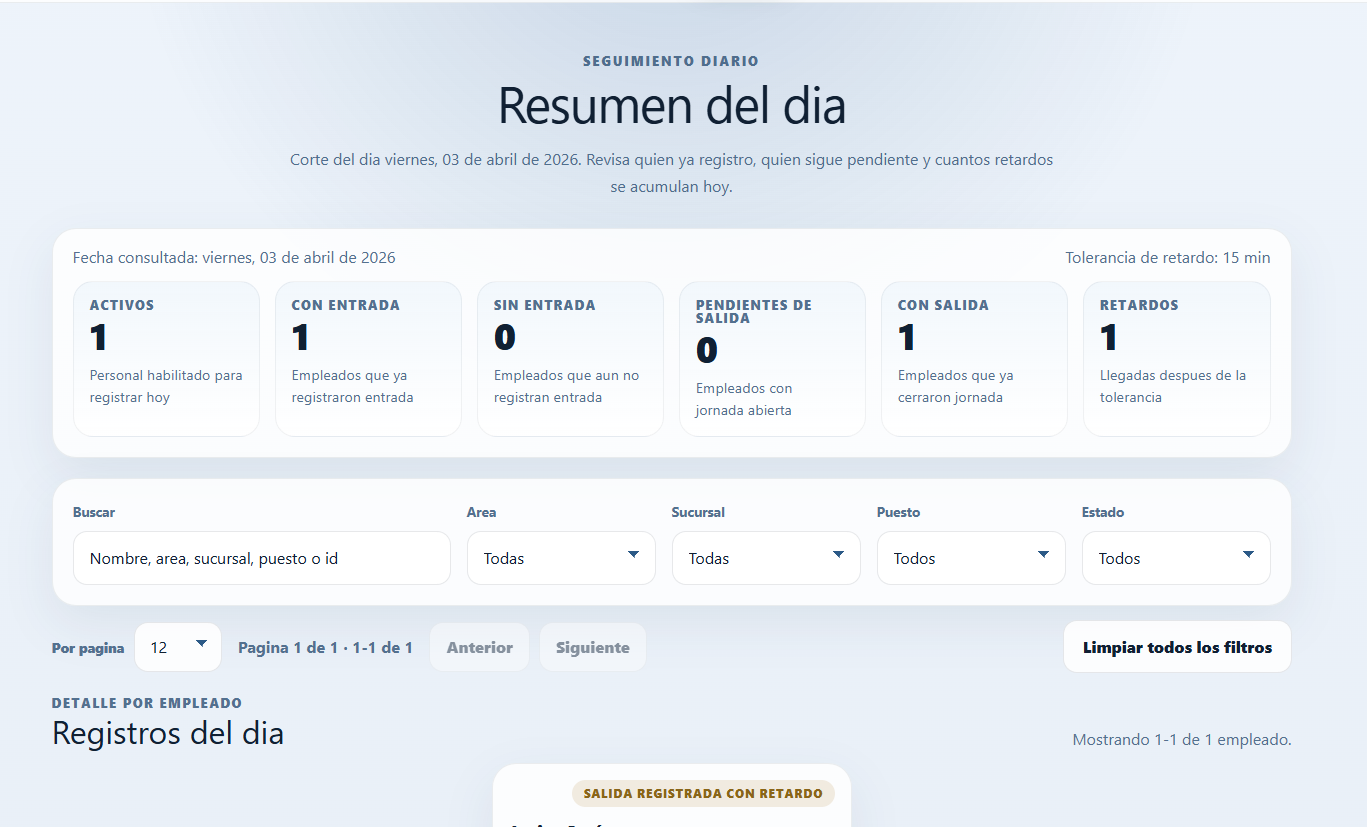Image resolution: width=1367 pixels, height=827 pixels.
Task: Expand the Sucursal selector showing Todas
Action: point(765,557)
